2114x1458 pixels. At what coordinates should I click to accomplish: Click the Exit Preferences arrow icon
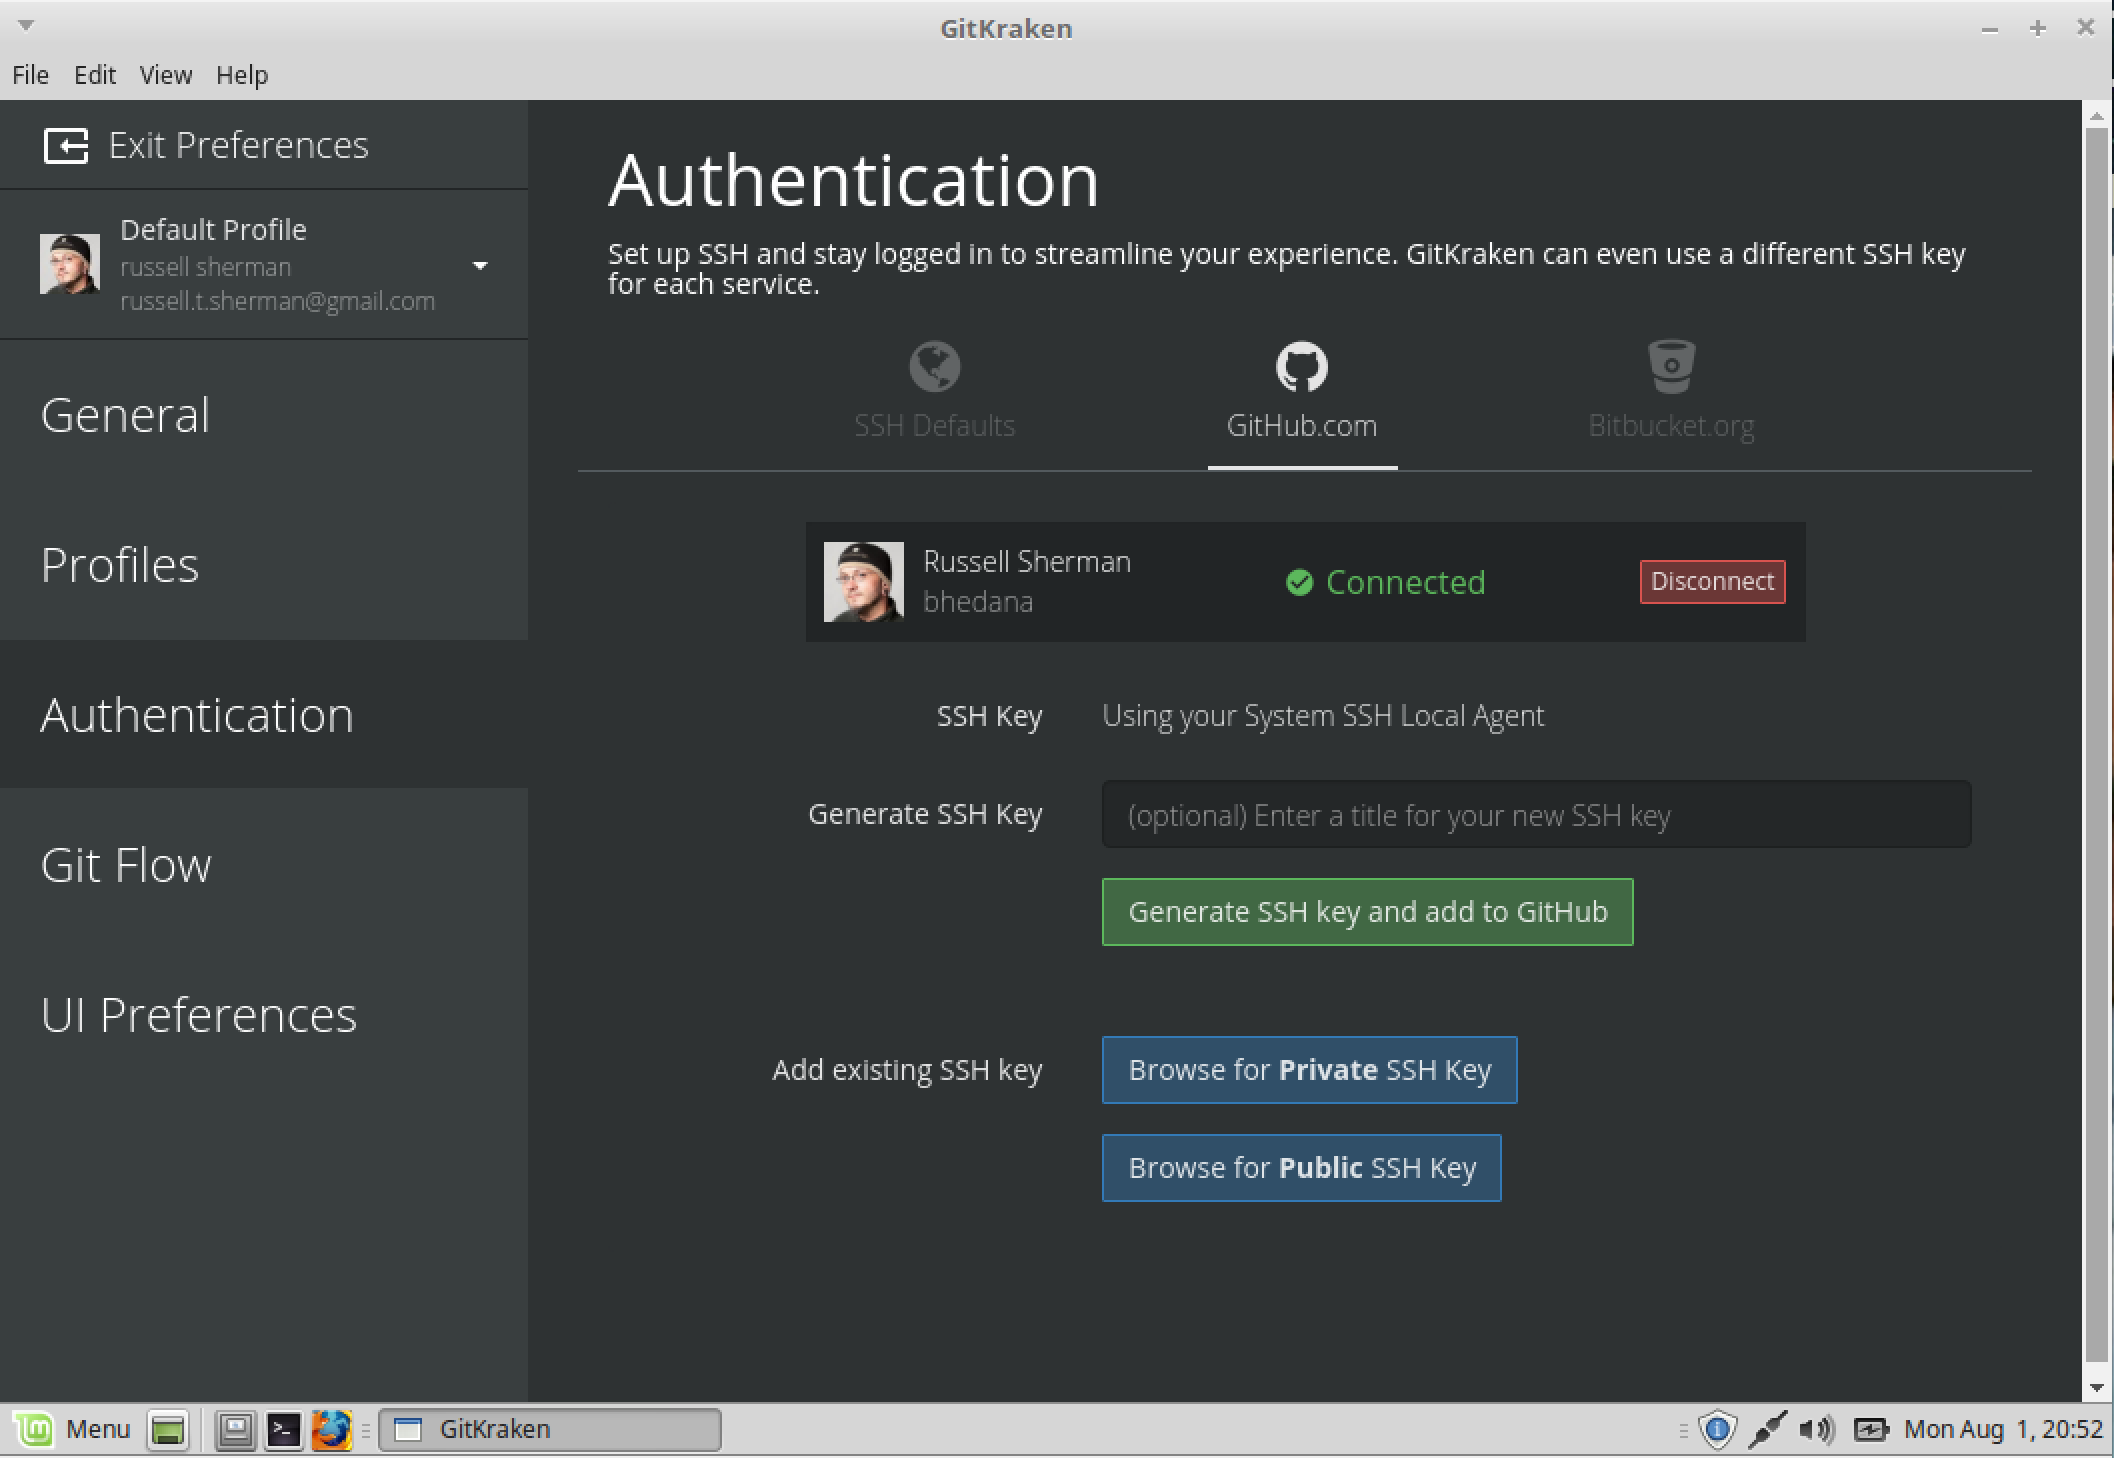pyautogui.click(x=66, y=146)
